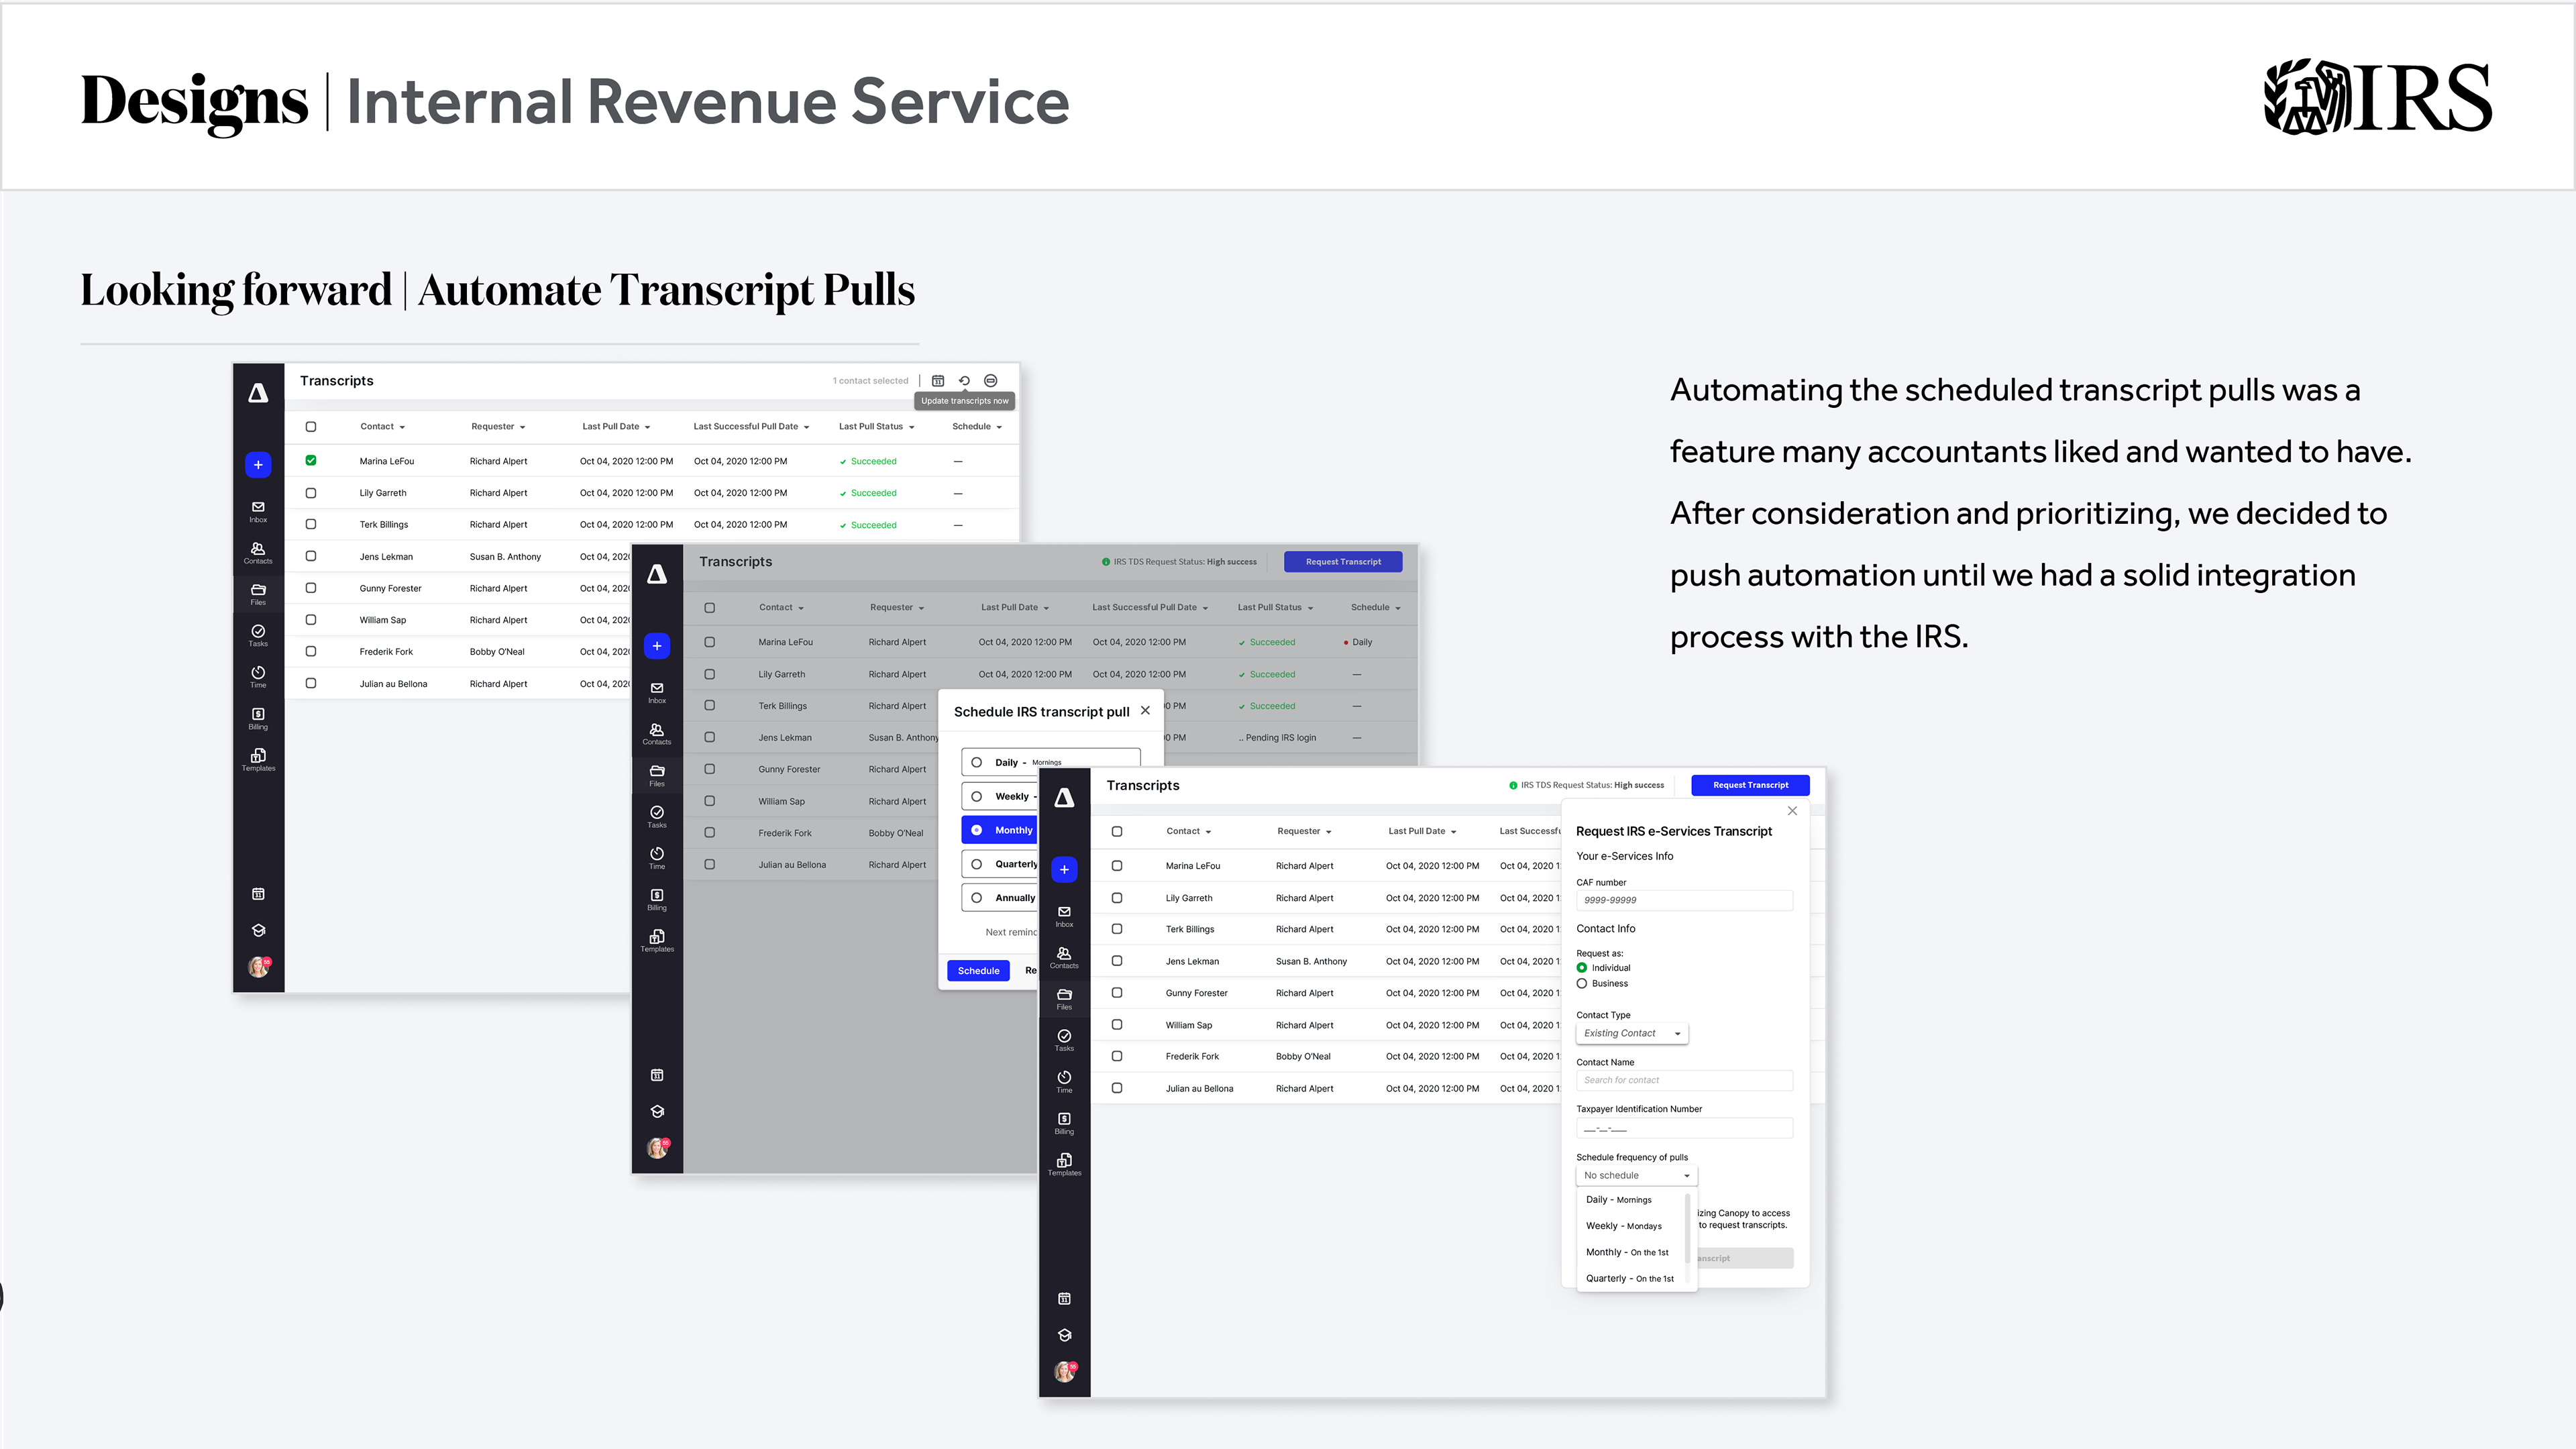Viewport: 2576px width, 1449px height.
Task: Click the blue plus button in back window sidebar
Action: (x=258, y=465)
